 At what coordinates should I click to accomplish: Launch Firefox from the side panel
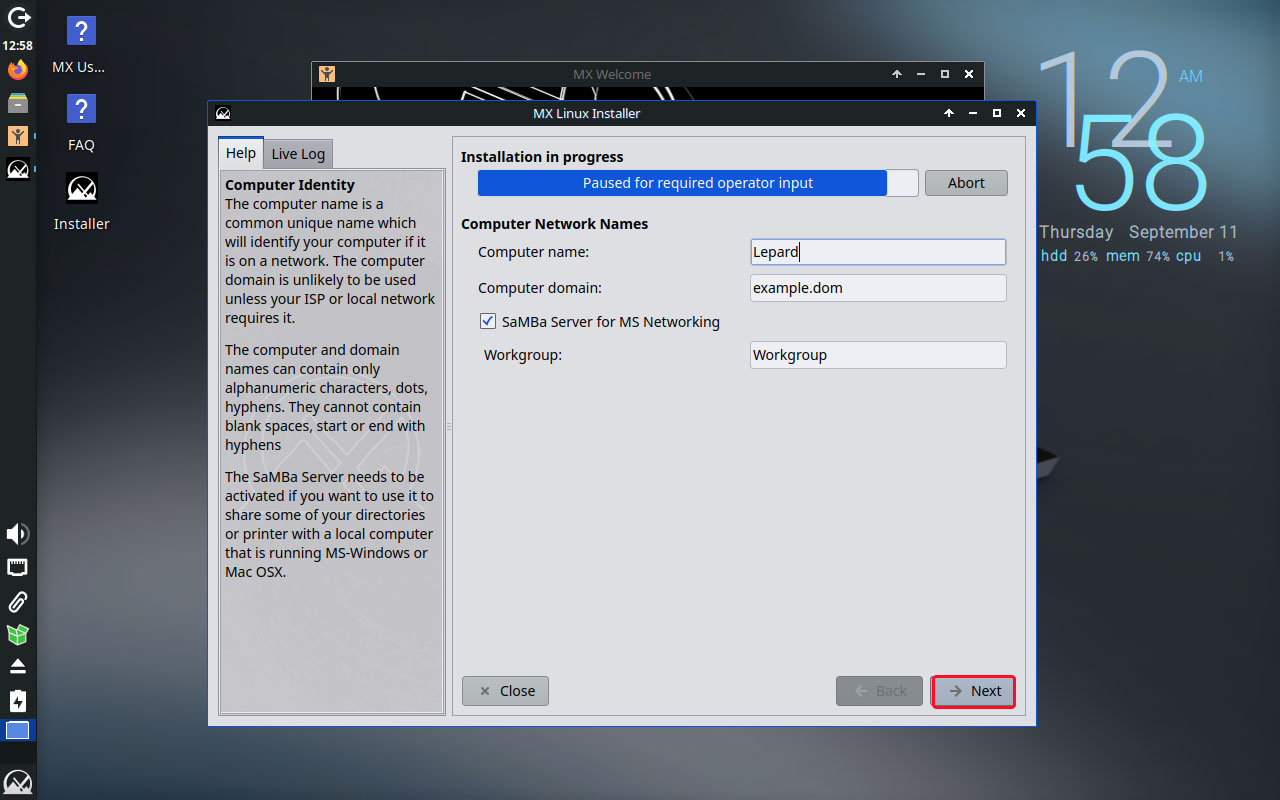click(18, 70)
